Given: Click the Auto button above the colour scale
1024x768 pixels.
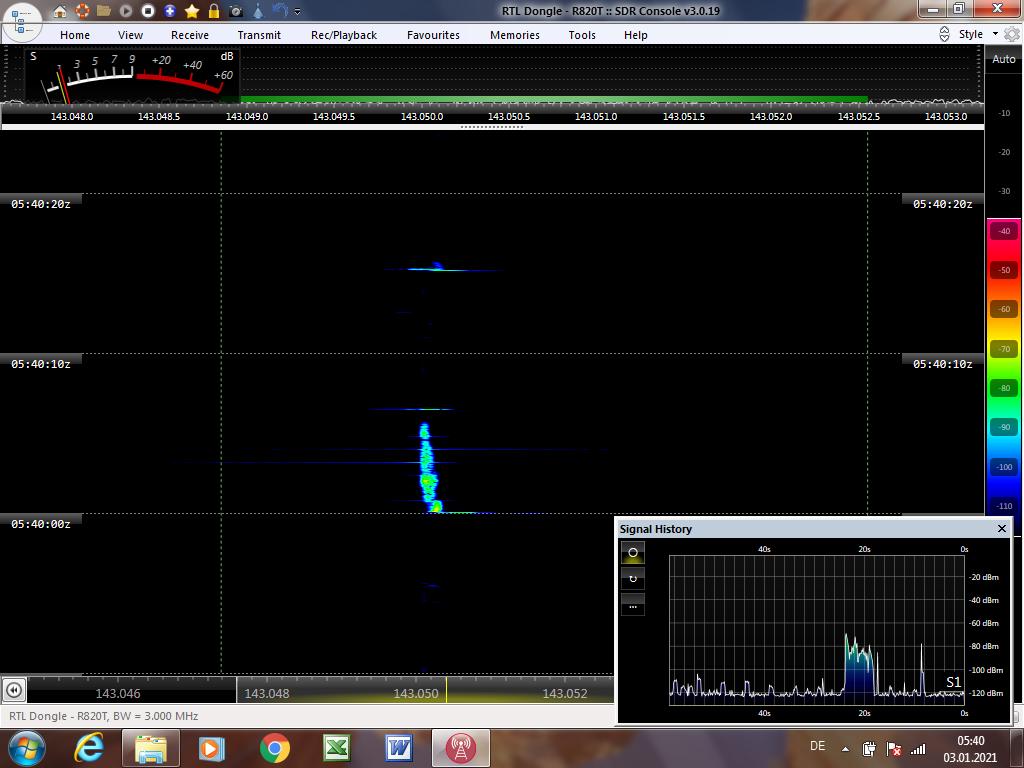Looking at the screenshot, I should (1004, 59).
